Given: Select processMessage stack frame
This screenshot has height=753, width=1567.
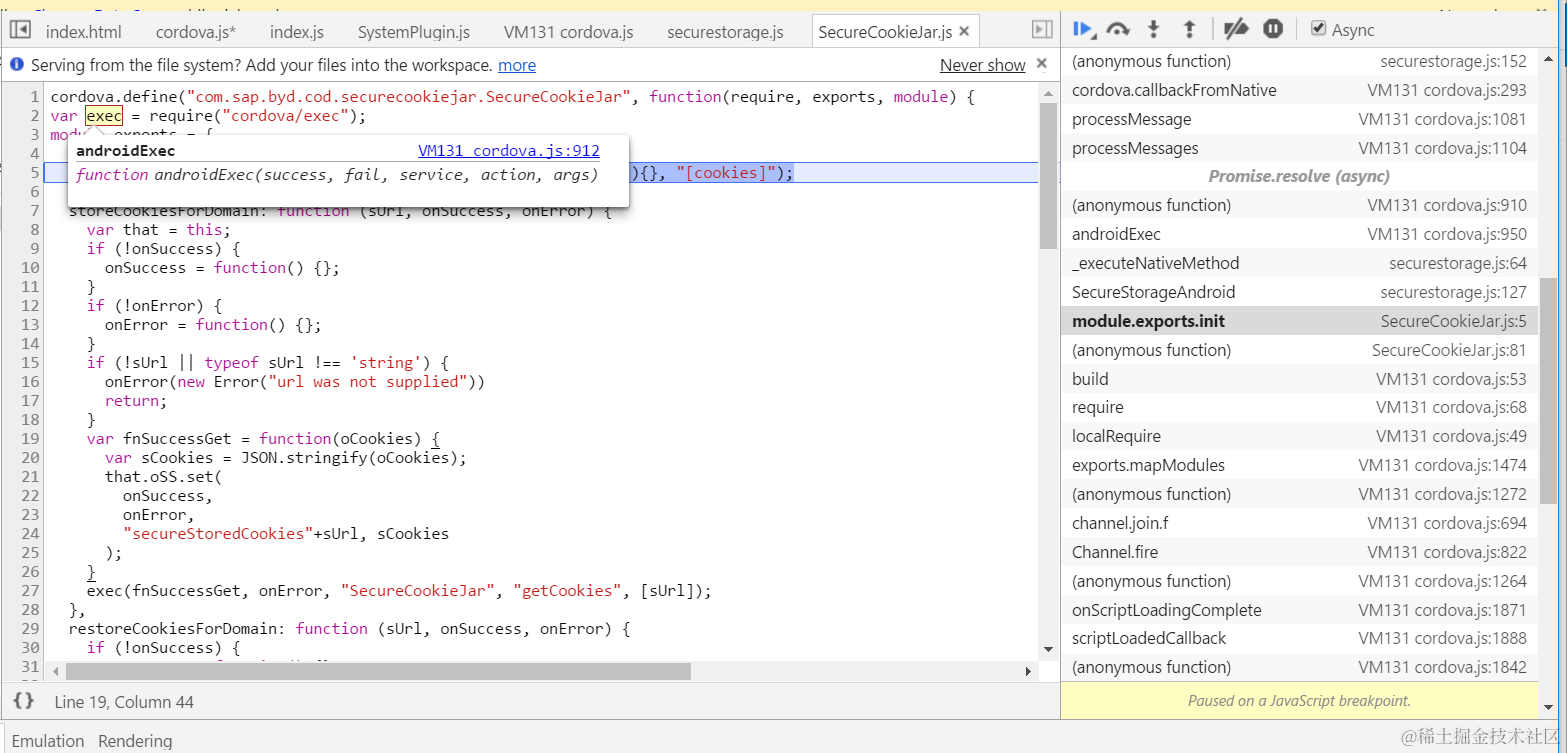Looking at the screenshot, I should pyautogui.click(x=1299, y=119).
